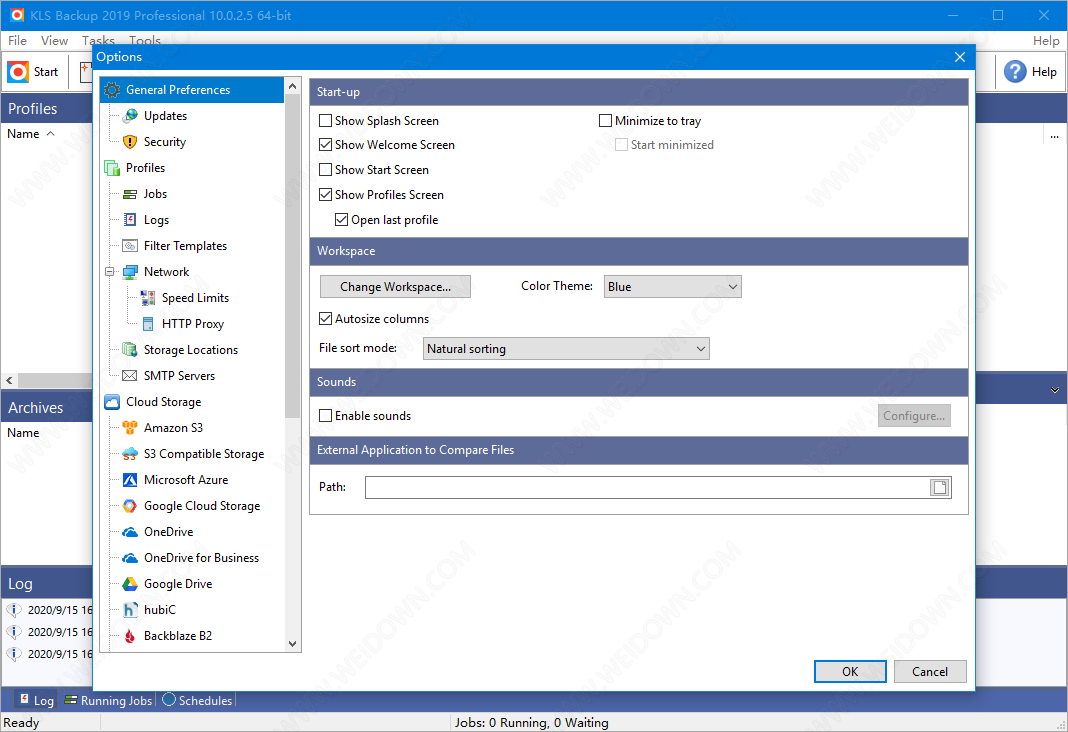Collapse Archives panel chevron in main window
The image size is (1068, 732).
coord(1054,390)
